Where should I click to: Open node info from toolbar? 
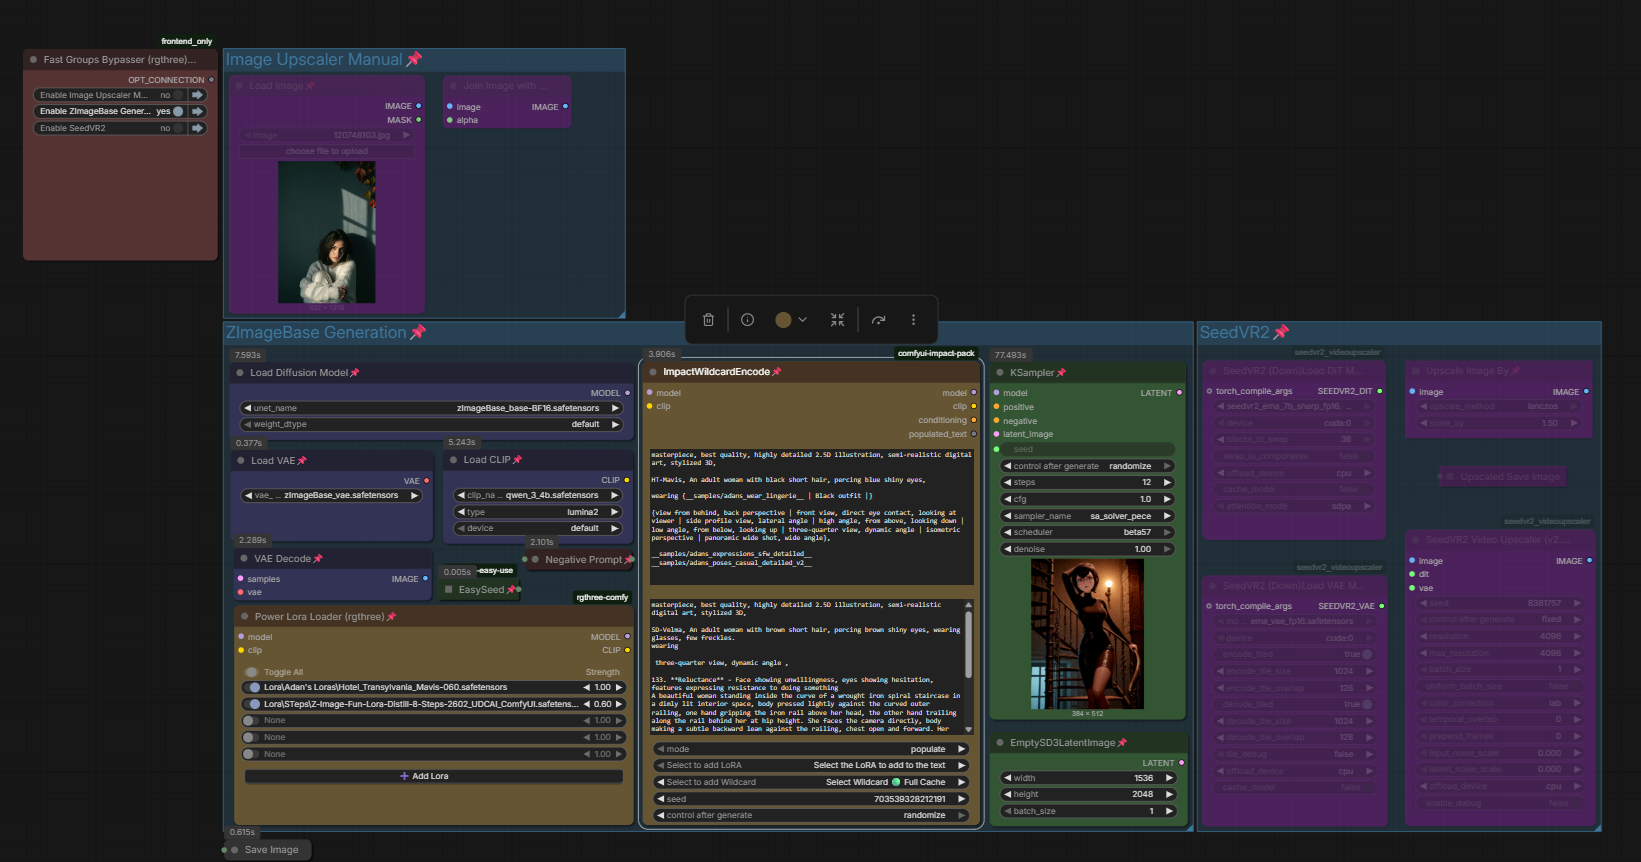tap(747, 320)
